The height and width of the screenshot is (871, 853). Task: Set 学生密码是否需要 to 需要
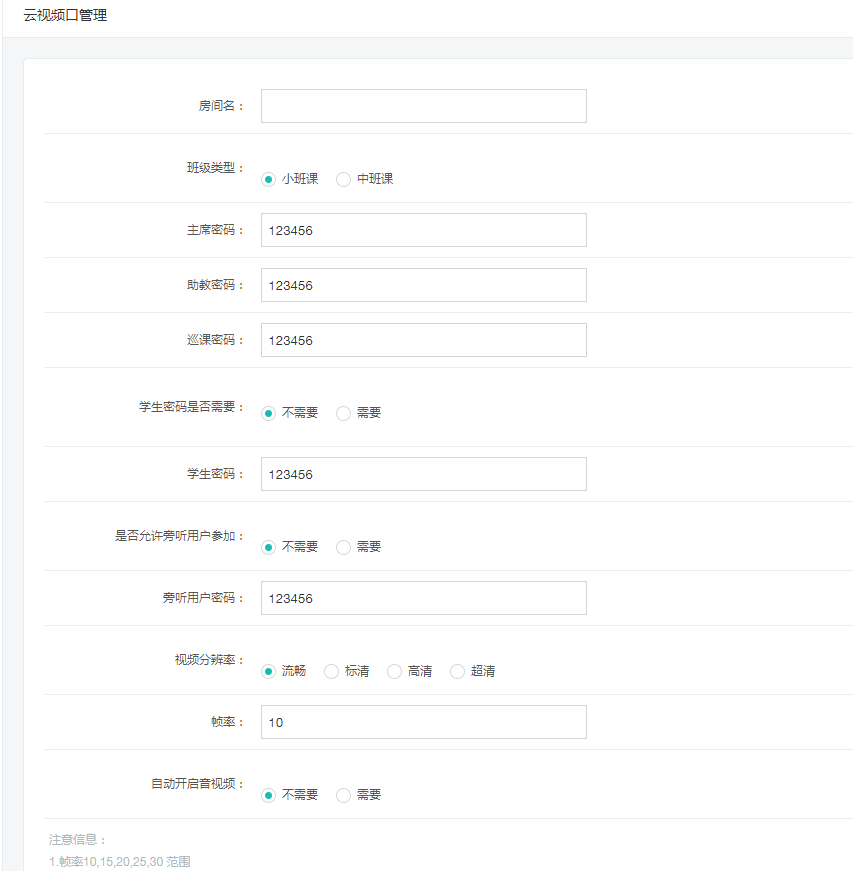coord(344,413)
